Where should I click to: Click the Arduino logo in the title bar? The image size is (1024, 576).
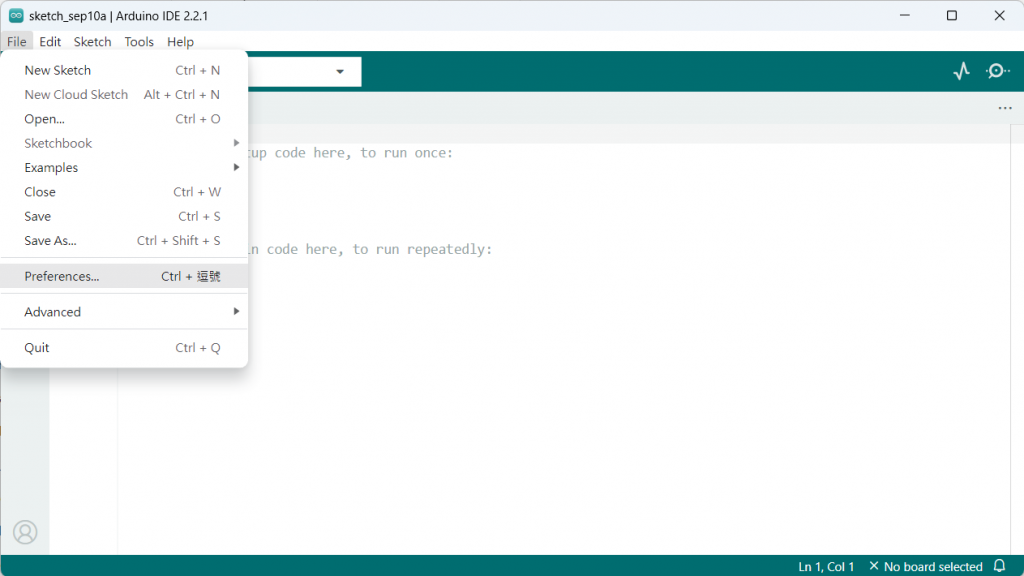click(x=16, y=16)
